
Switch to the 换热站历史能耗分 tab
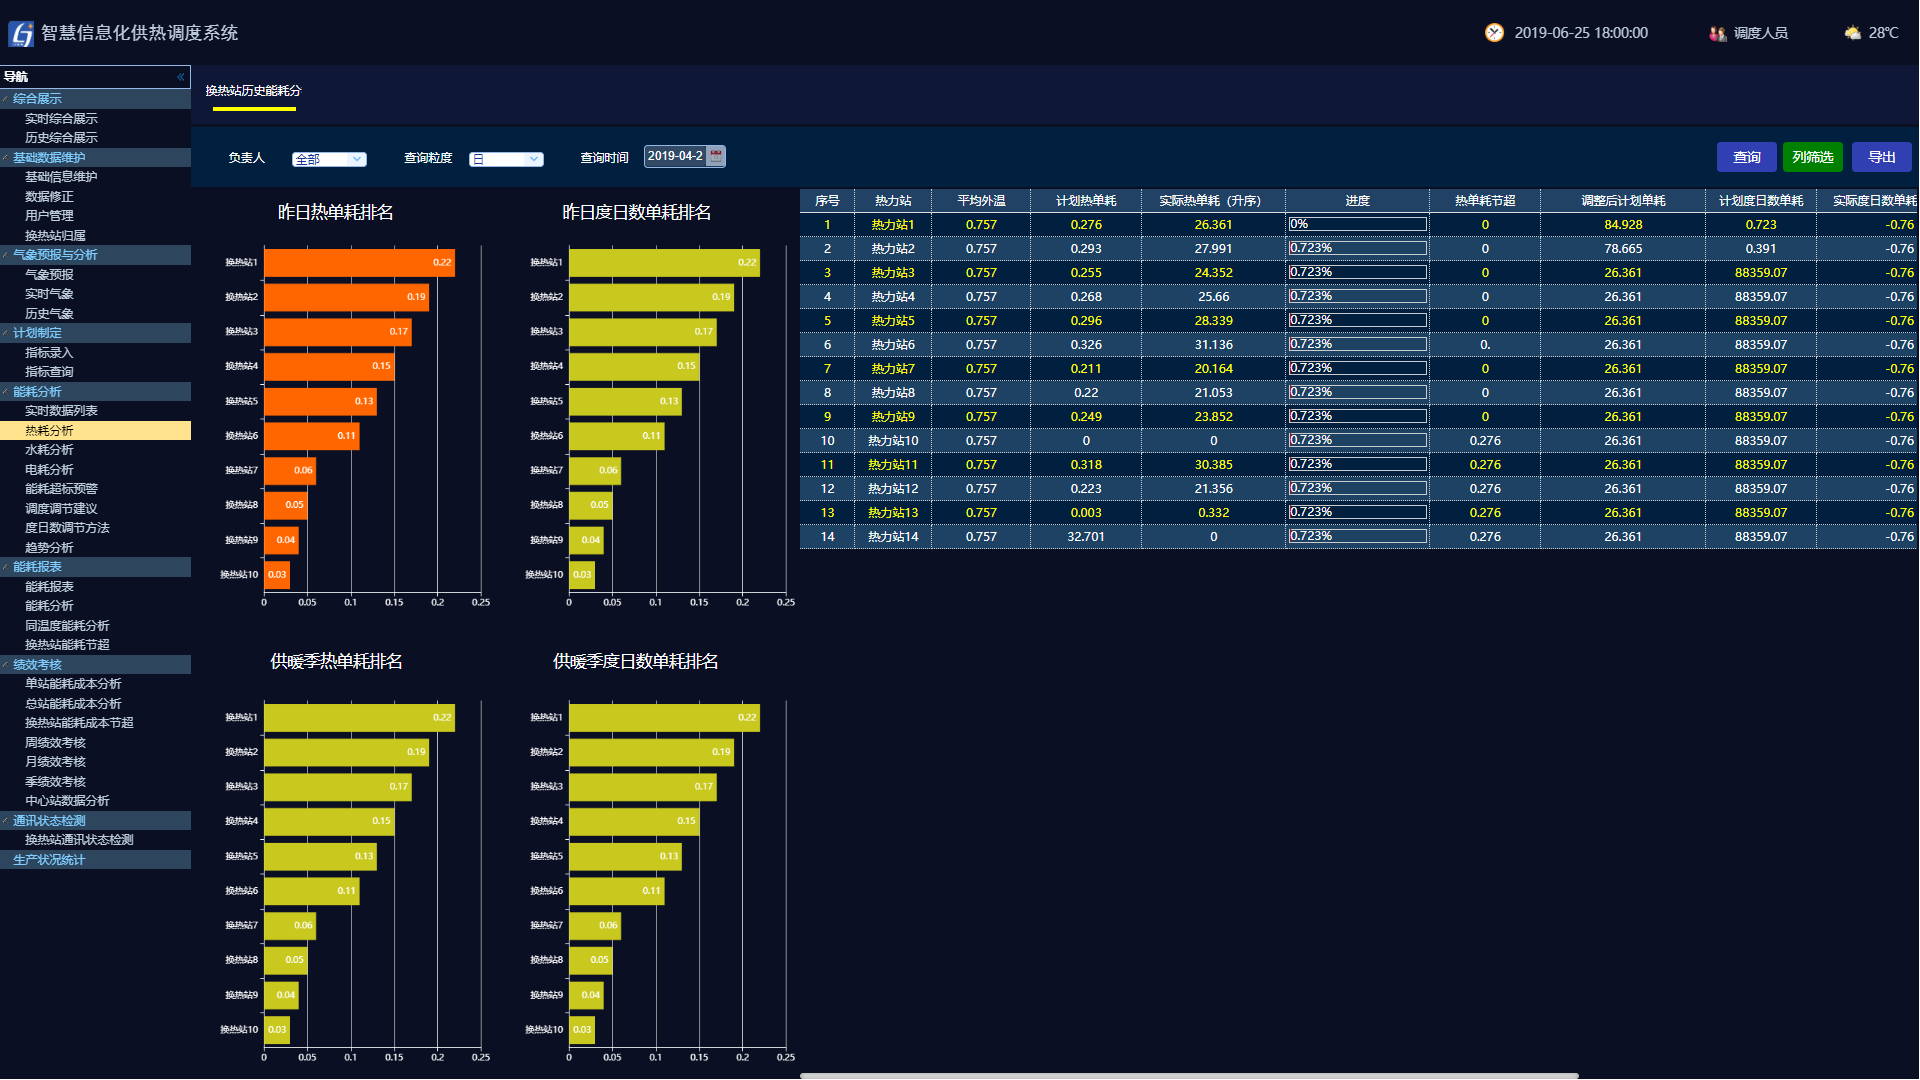tap(253, 91)
